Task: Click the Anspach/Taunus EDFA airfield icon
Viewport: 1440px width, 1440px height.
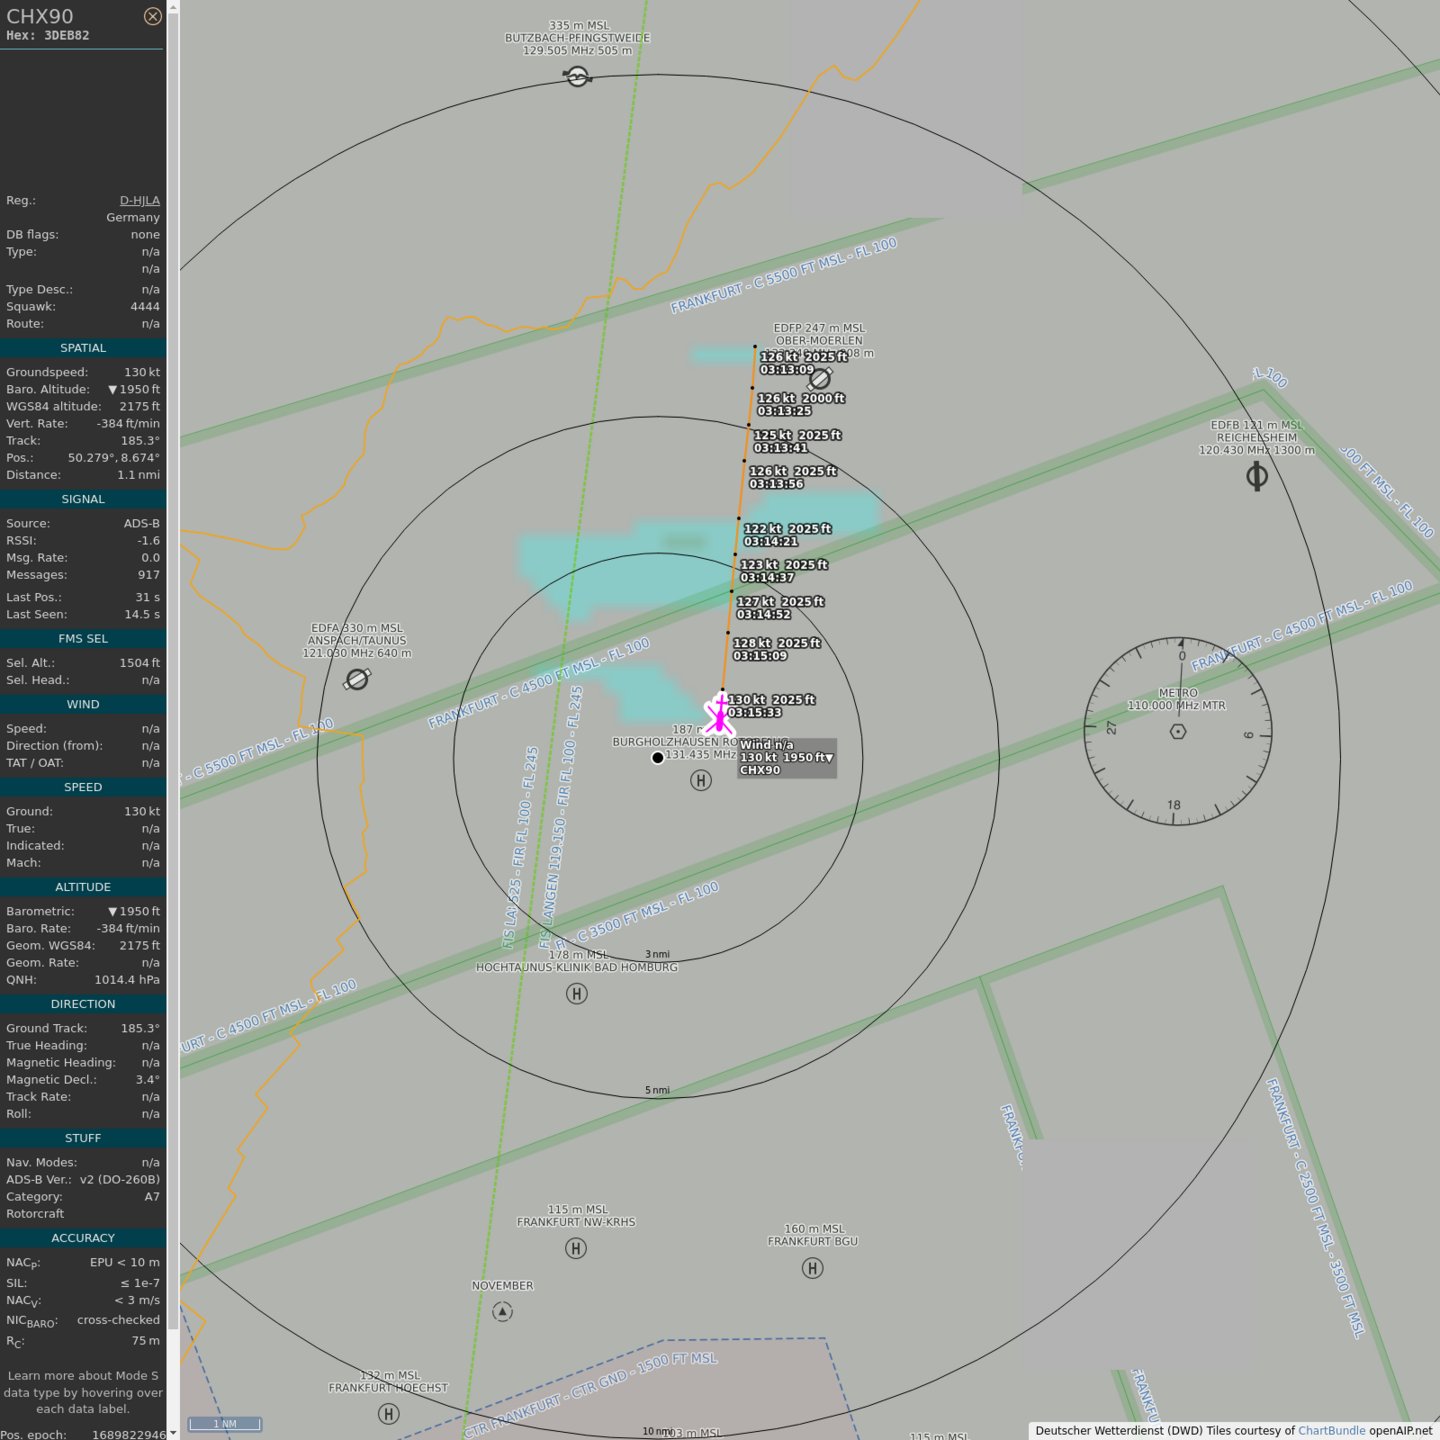Action: click(357, 680)
